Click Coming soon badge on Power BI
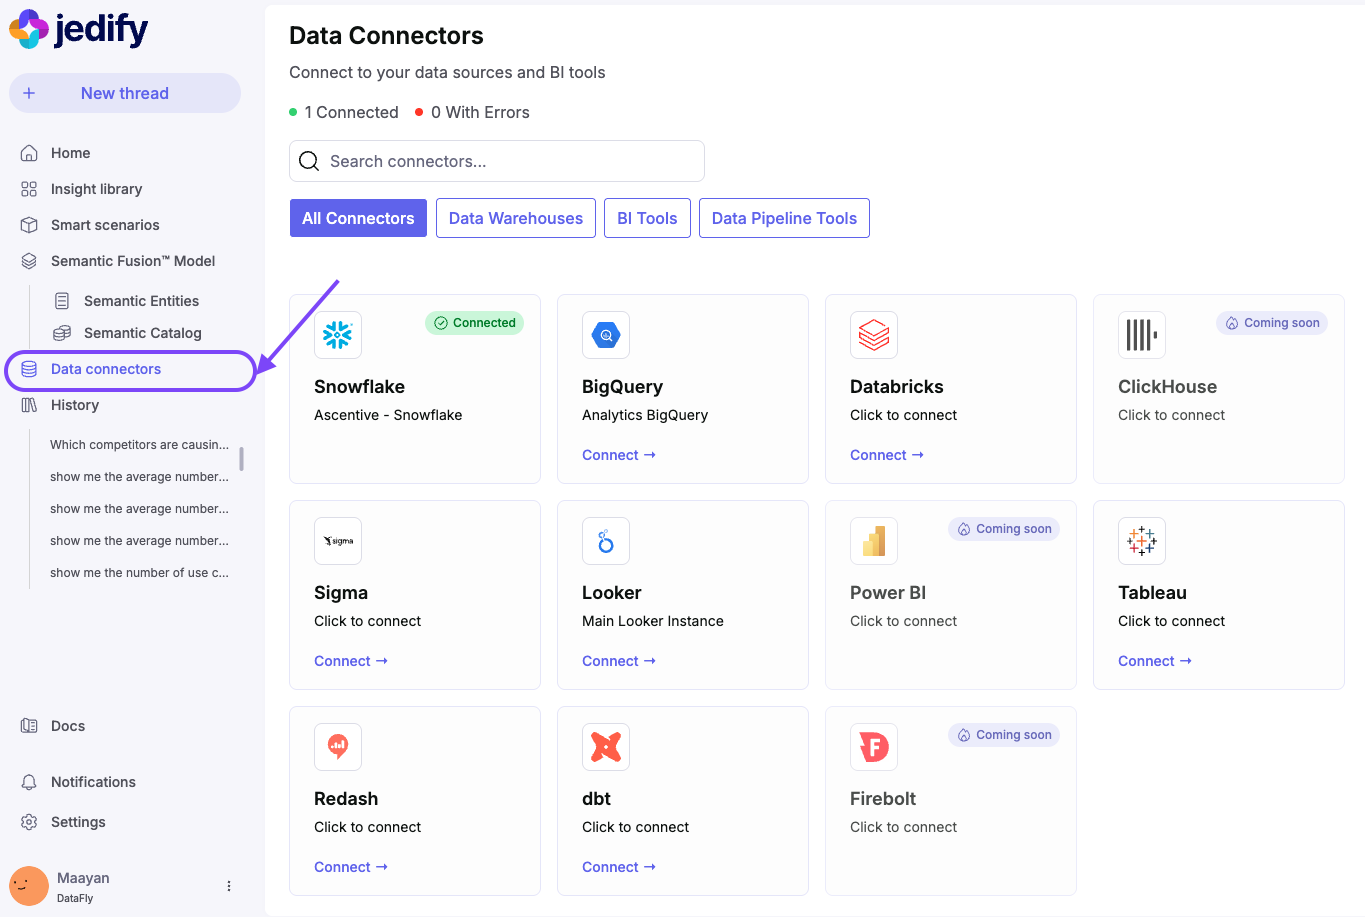Screen dimensions: 1365x917 (x=1004, y=529)
